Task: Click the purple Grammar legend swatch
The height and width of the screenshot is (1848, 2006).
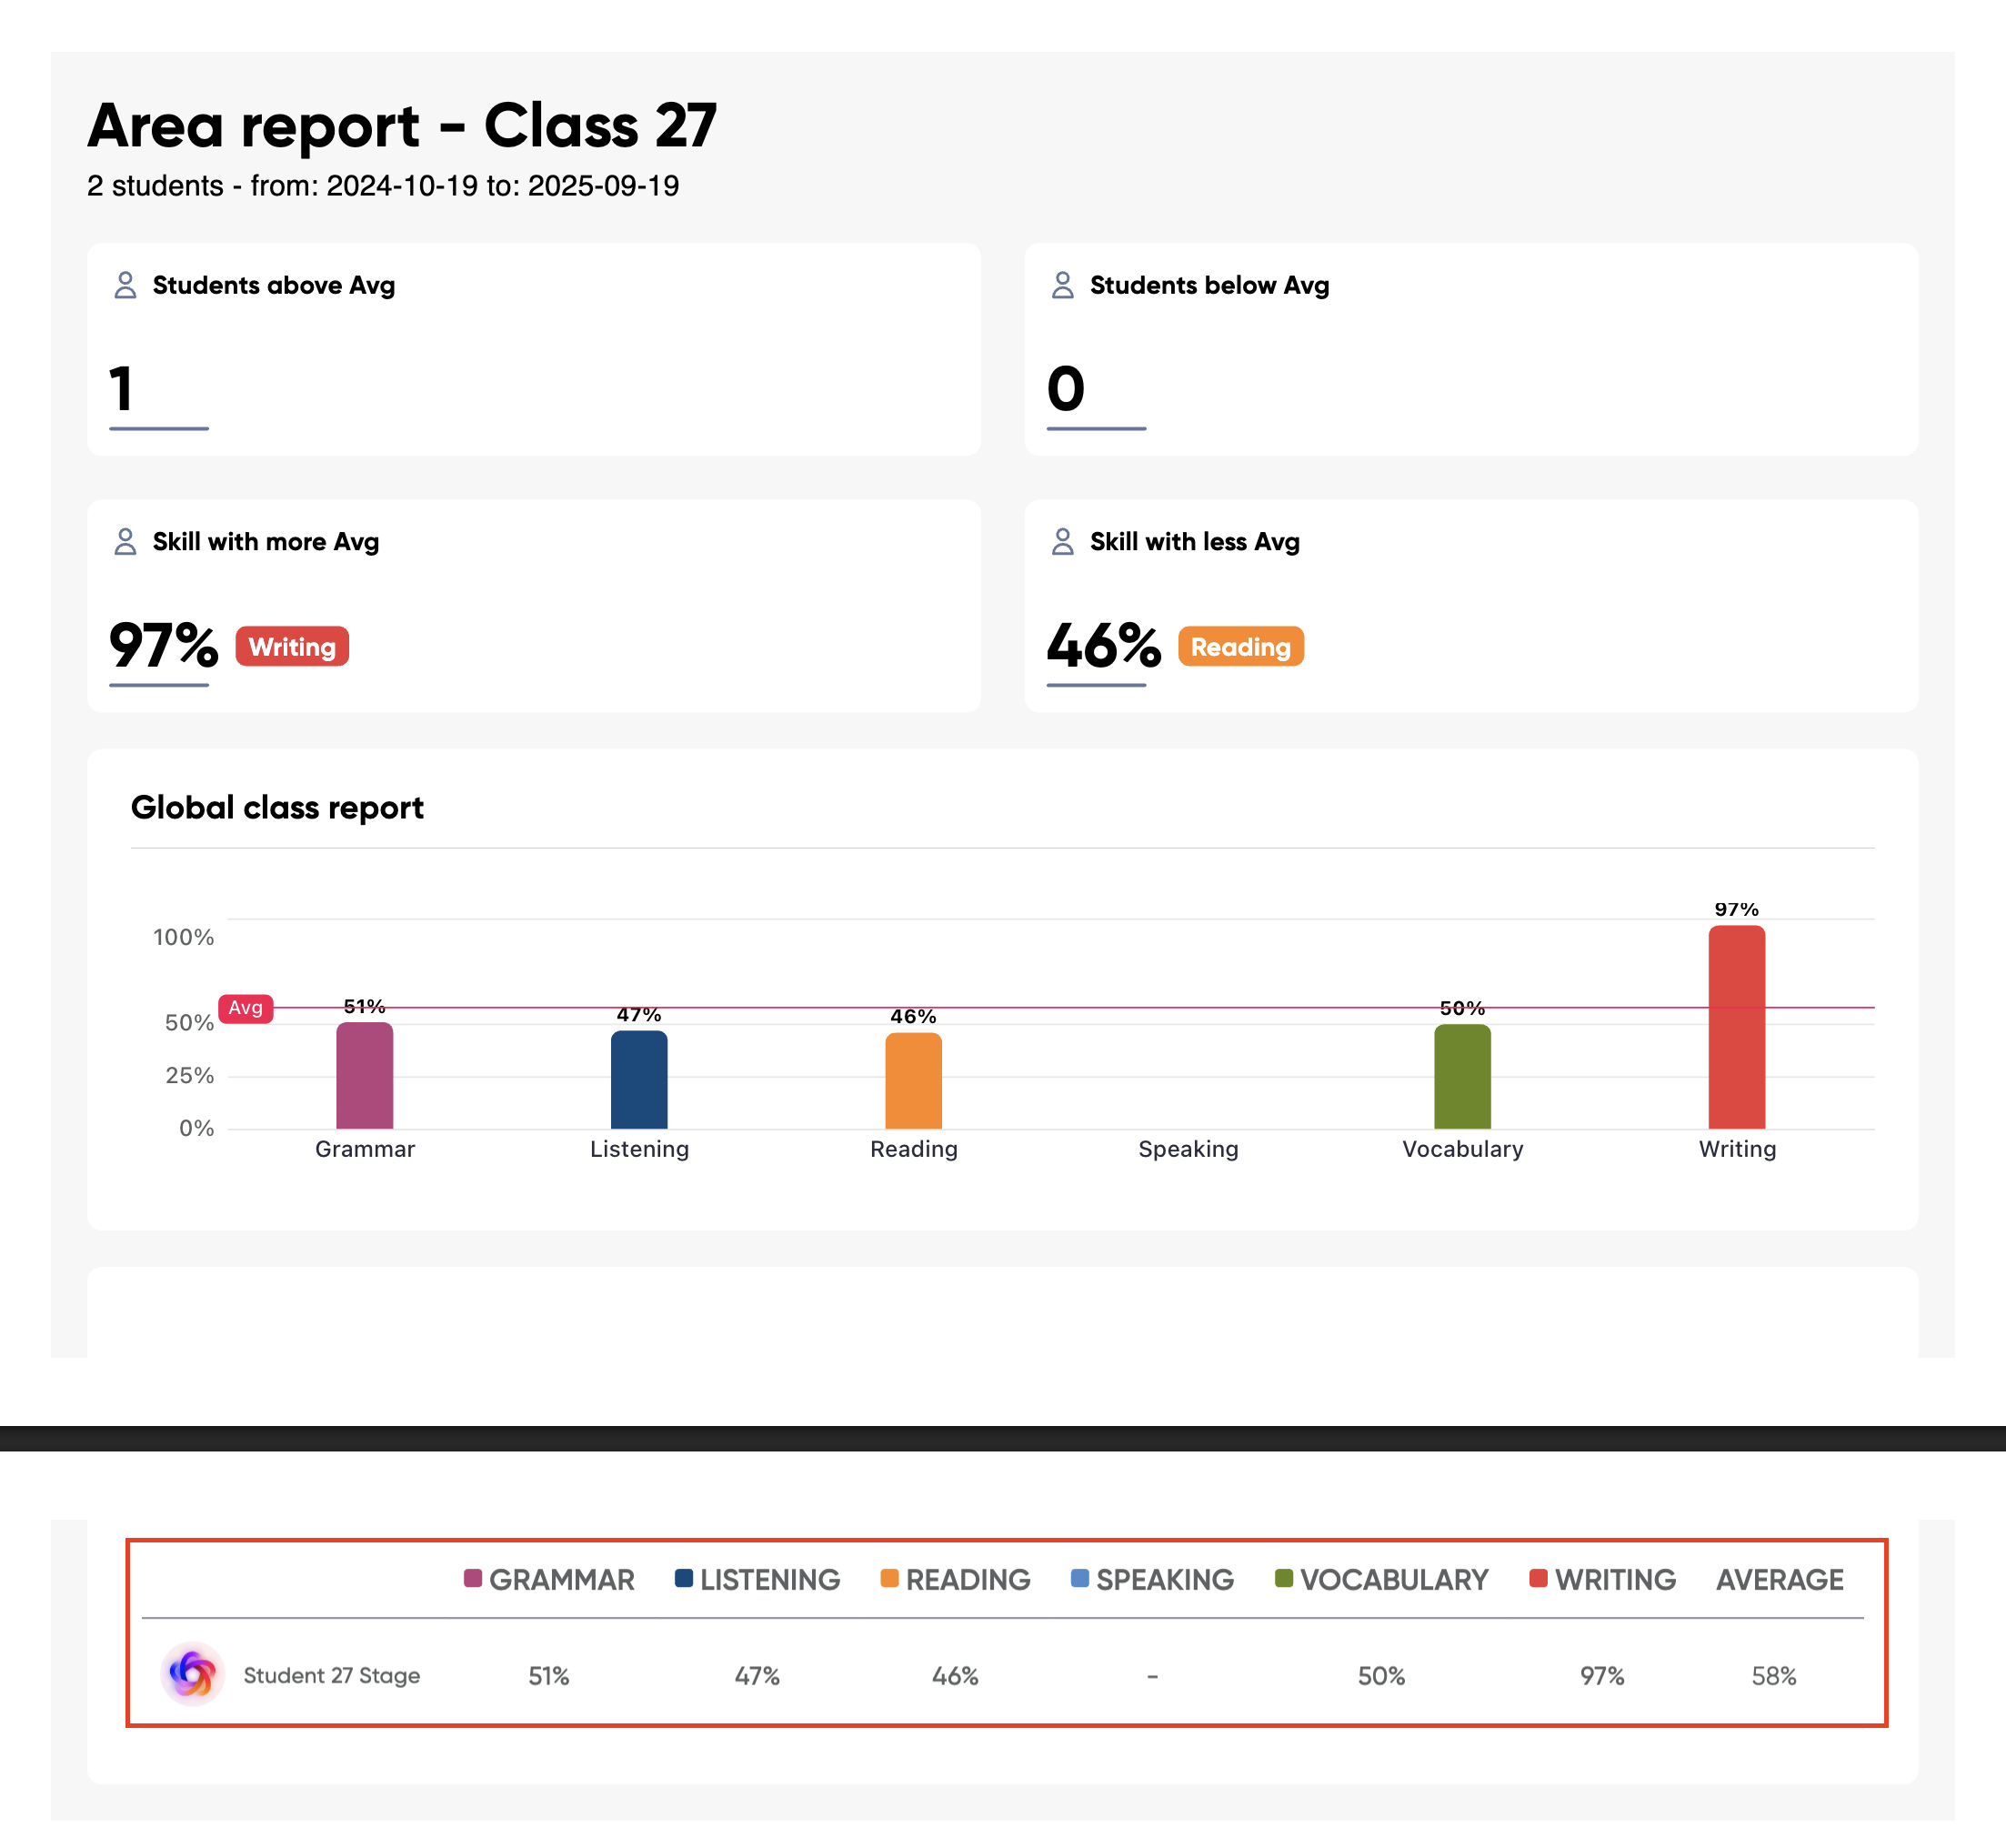Action: [473, 1579]
